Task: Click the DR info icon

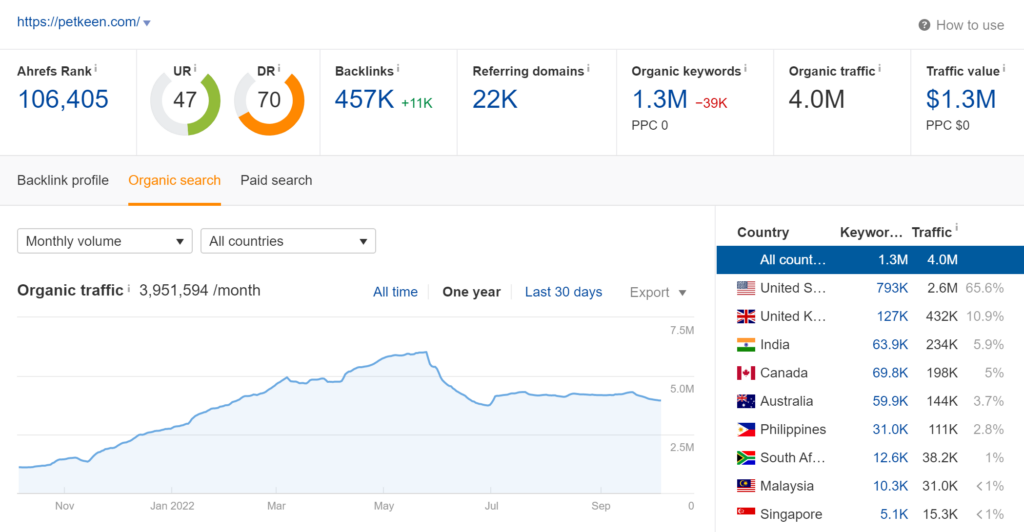Action: point(278,68)
